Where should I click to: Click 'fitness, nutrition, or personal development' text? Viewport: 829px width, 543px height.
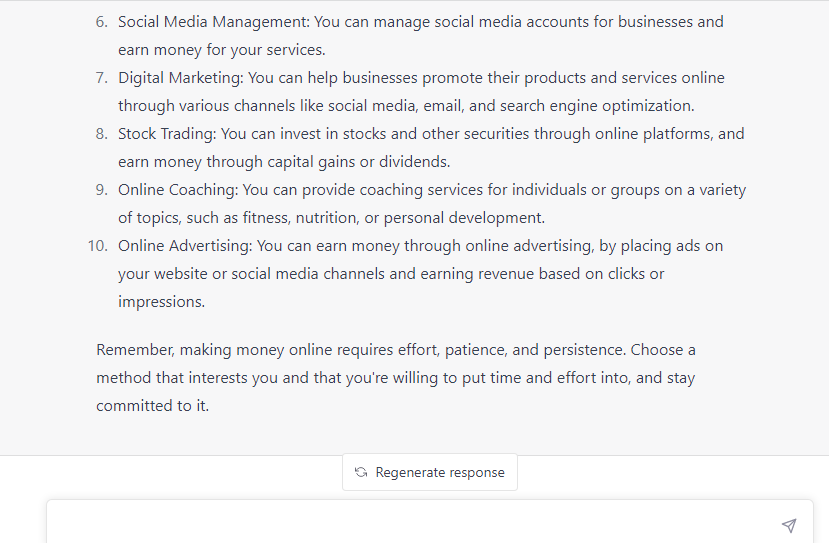click(x=393, y=218)
